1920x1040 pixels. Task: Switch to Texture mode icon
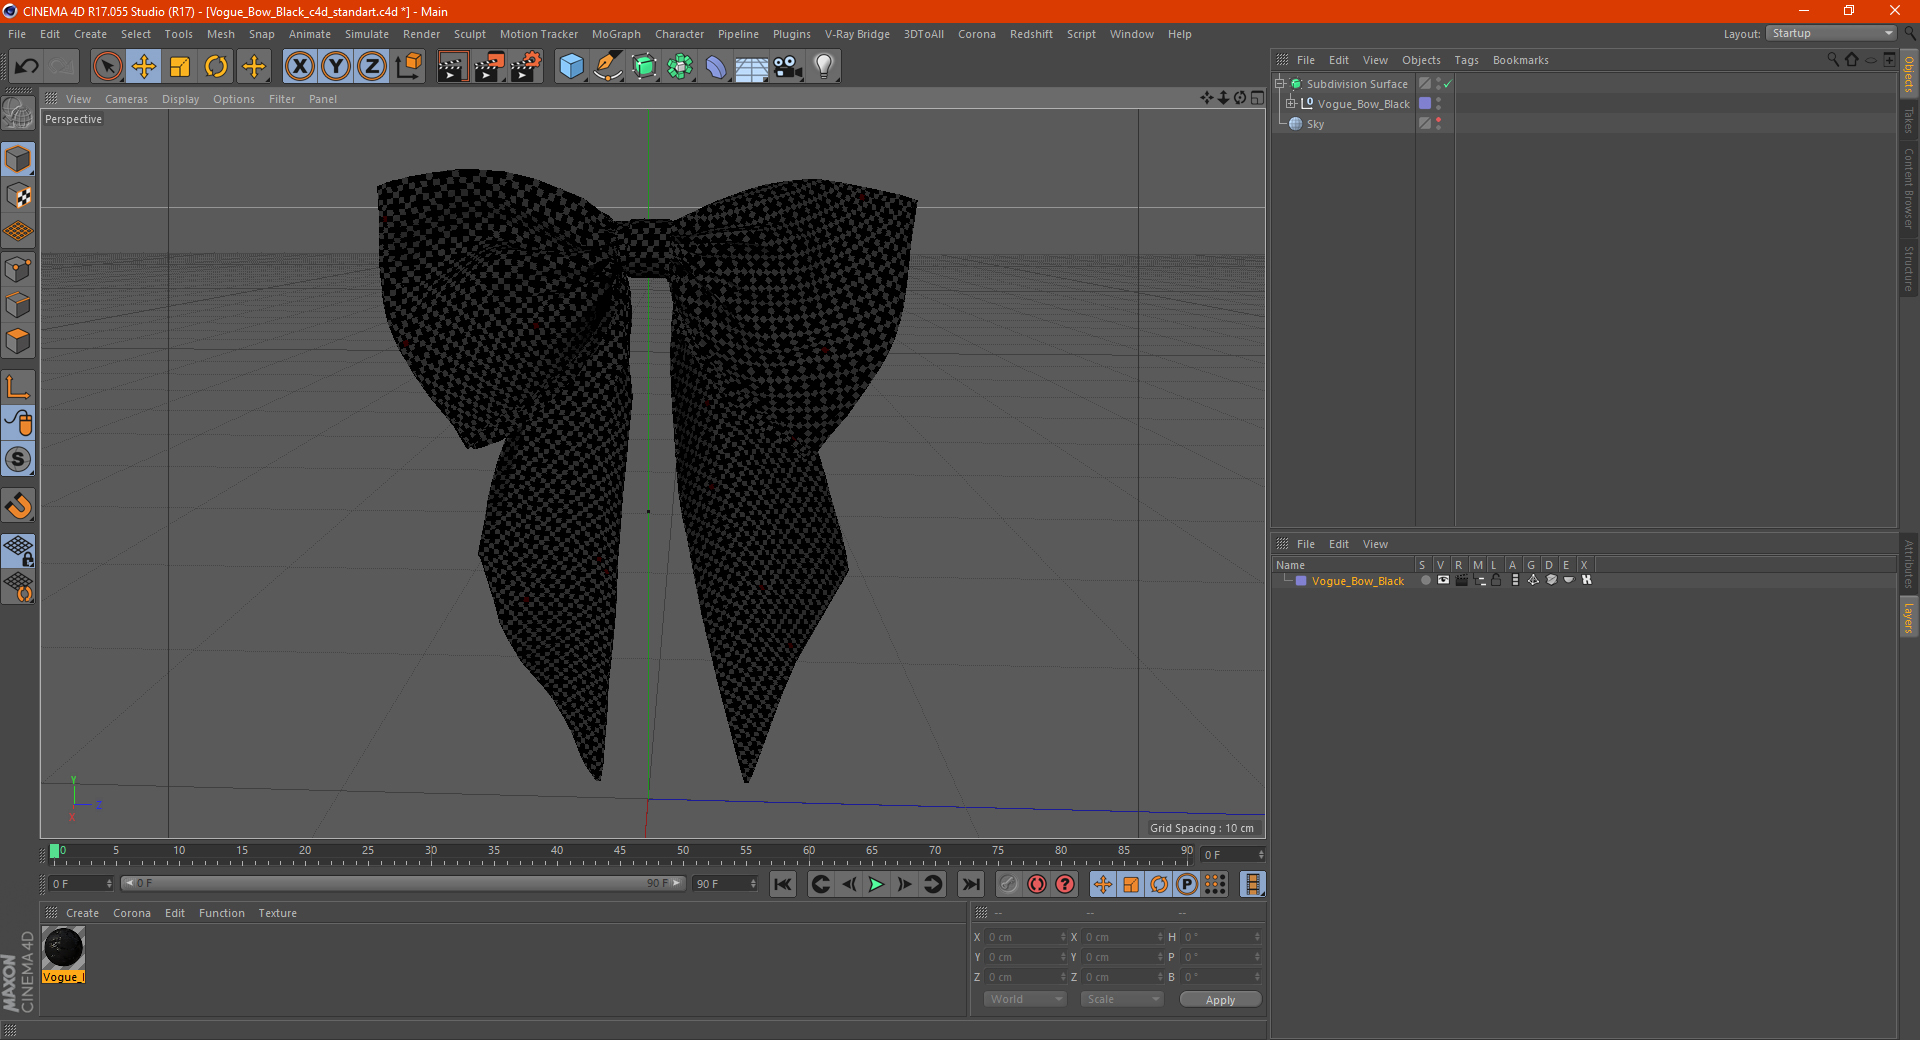tap(18, 196)
